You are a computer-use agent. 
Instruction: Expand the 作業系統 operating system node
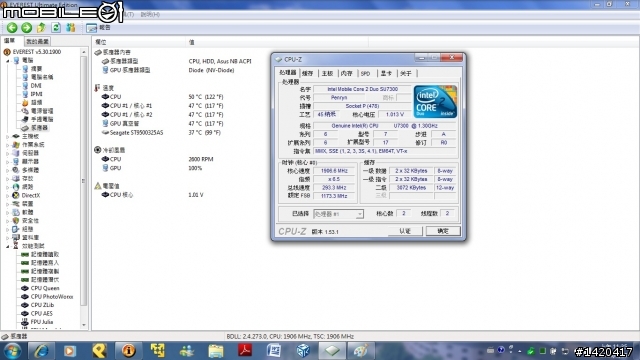pyautogui.click(x=8, y=144)
